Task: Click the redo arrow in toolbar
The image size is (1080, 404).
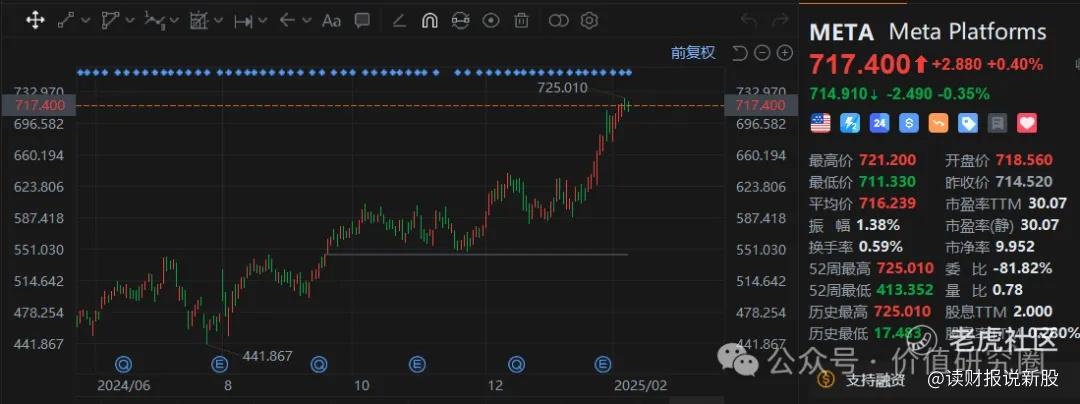Action: (x=780, y=21)
